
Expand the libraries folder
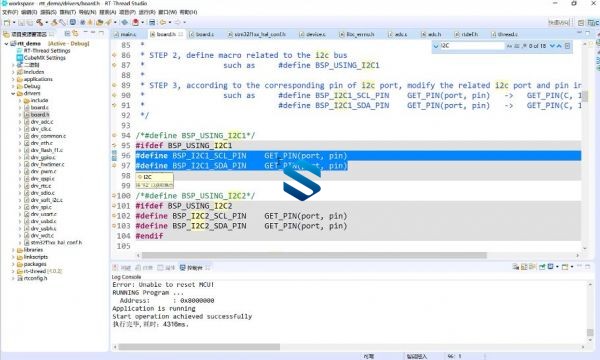click(13, 250)
